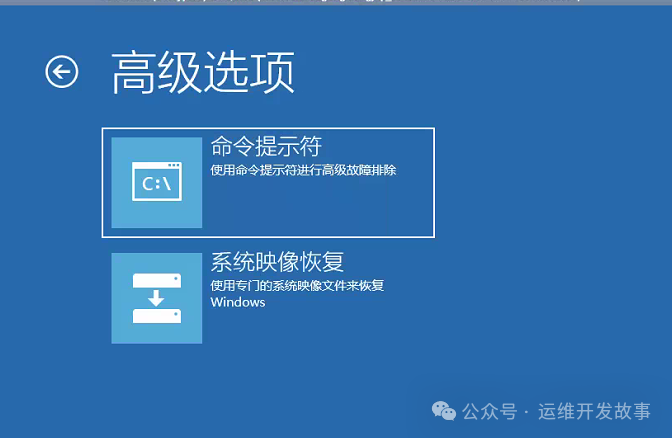The width and height of the screenshot is (672, 438).
Task: Click the 高级选项 page heading
Action: [203, 73]
